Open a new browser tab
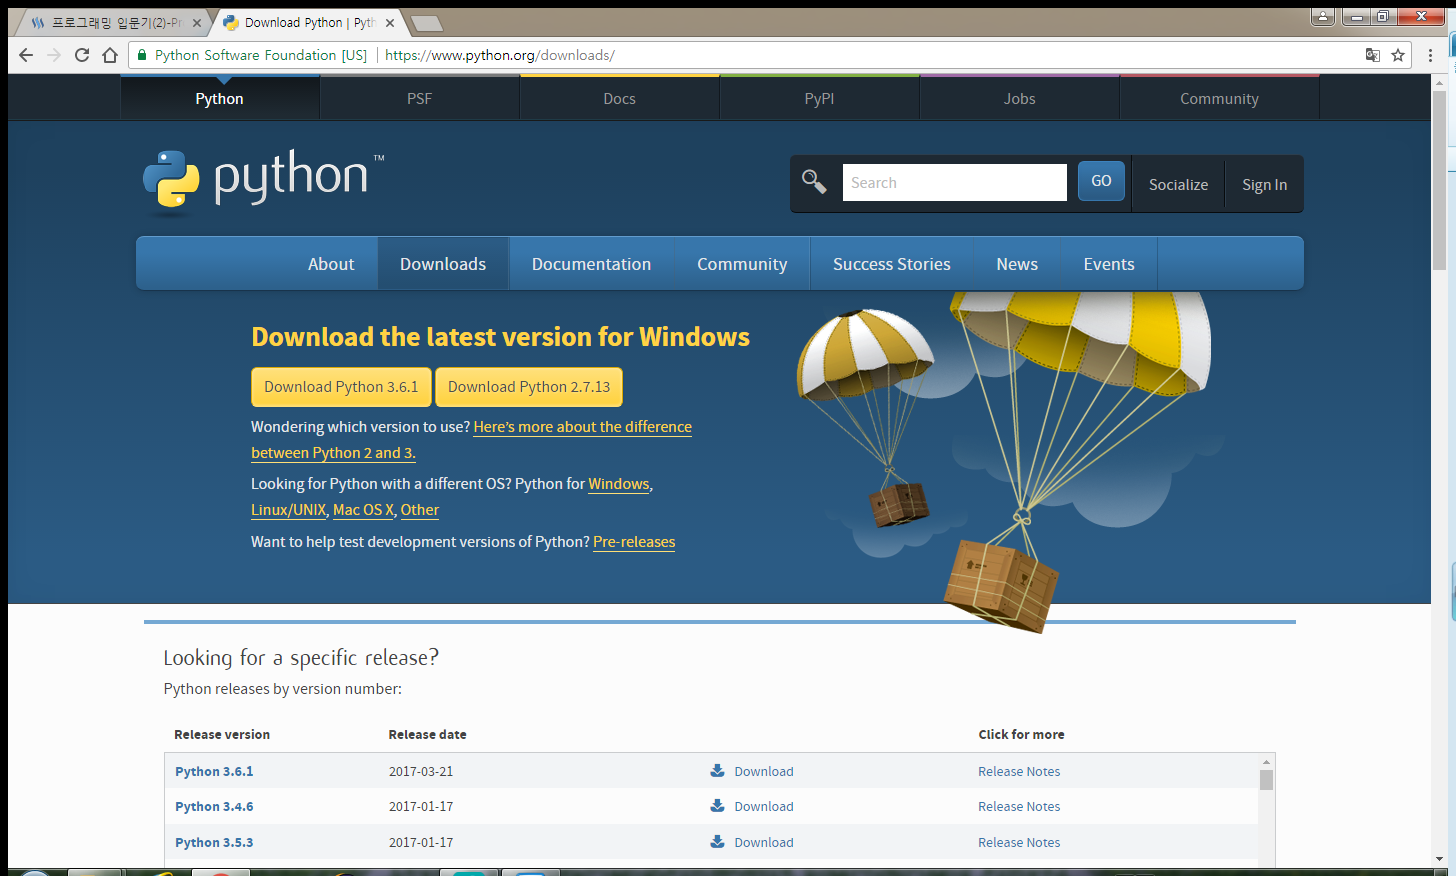Image resolution: width=1456 pixels, height=876 pixels. (427, 23)
